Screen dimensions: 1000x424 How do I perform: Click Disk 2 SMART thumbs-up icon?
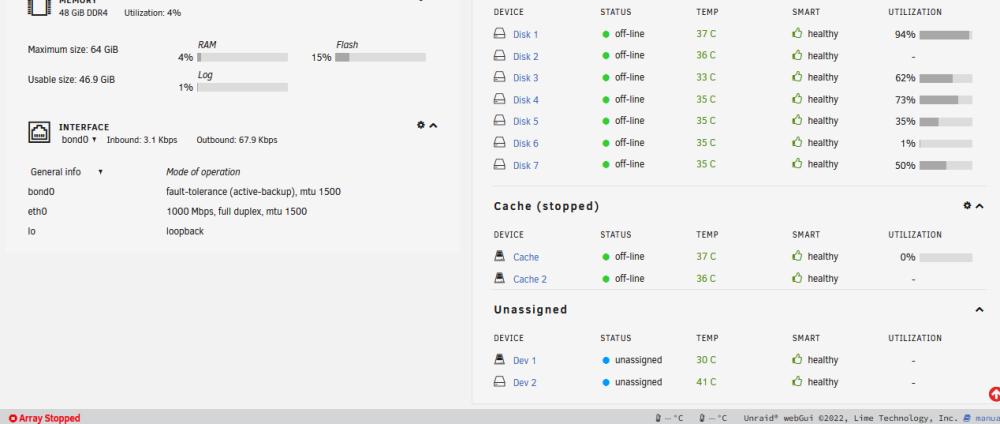coord(797,55)
